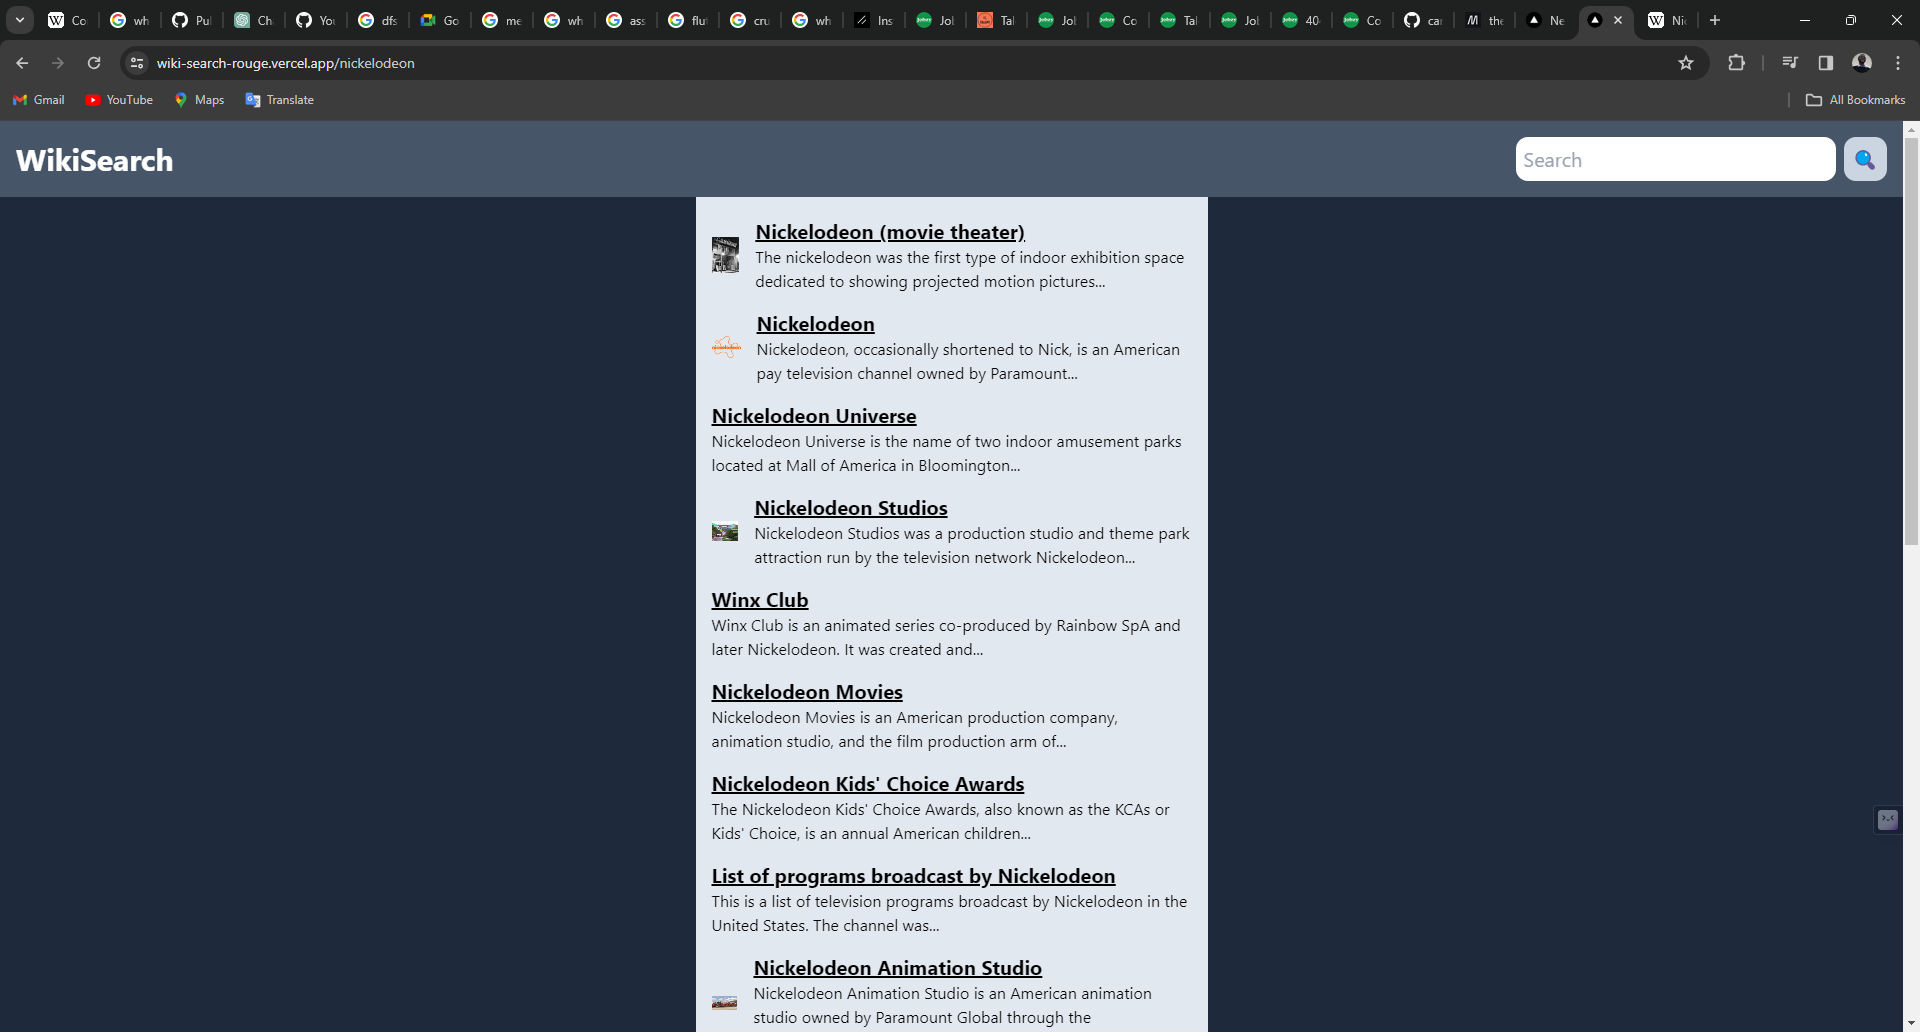
Task: Switch to the GitHub 'Pul' tab
Action: (x=192, y=20)
